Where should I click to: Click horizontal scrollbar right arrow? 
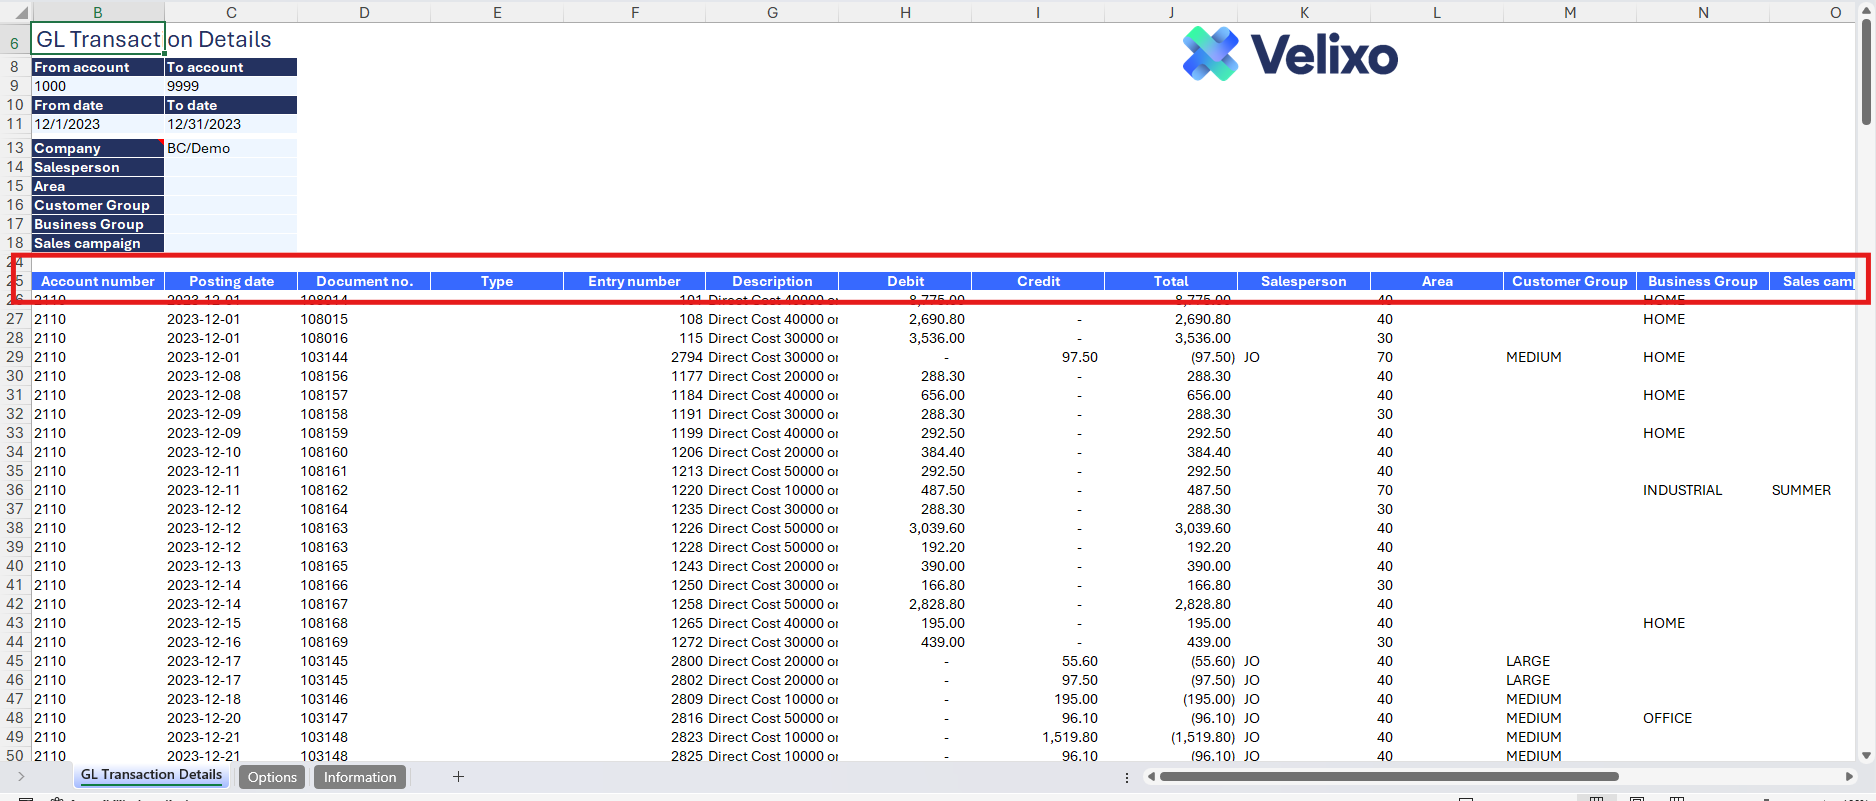click(1848, 777)
